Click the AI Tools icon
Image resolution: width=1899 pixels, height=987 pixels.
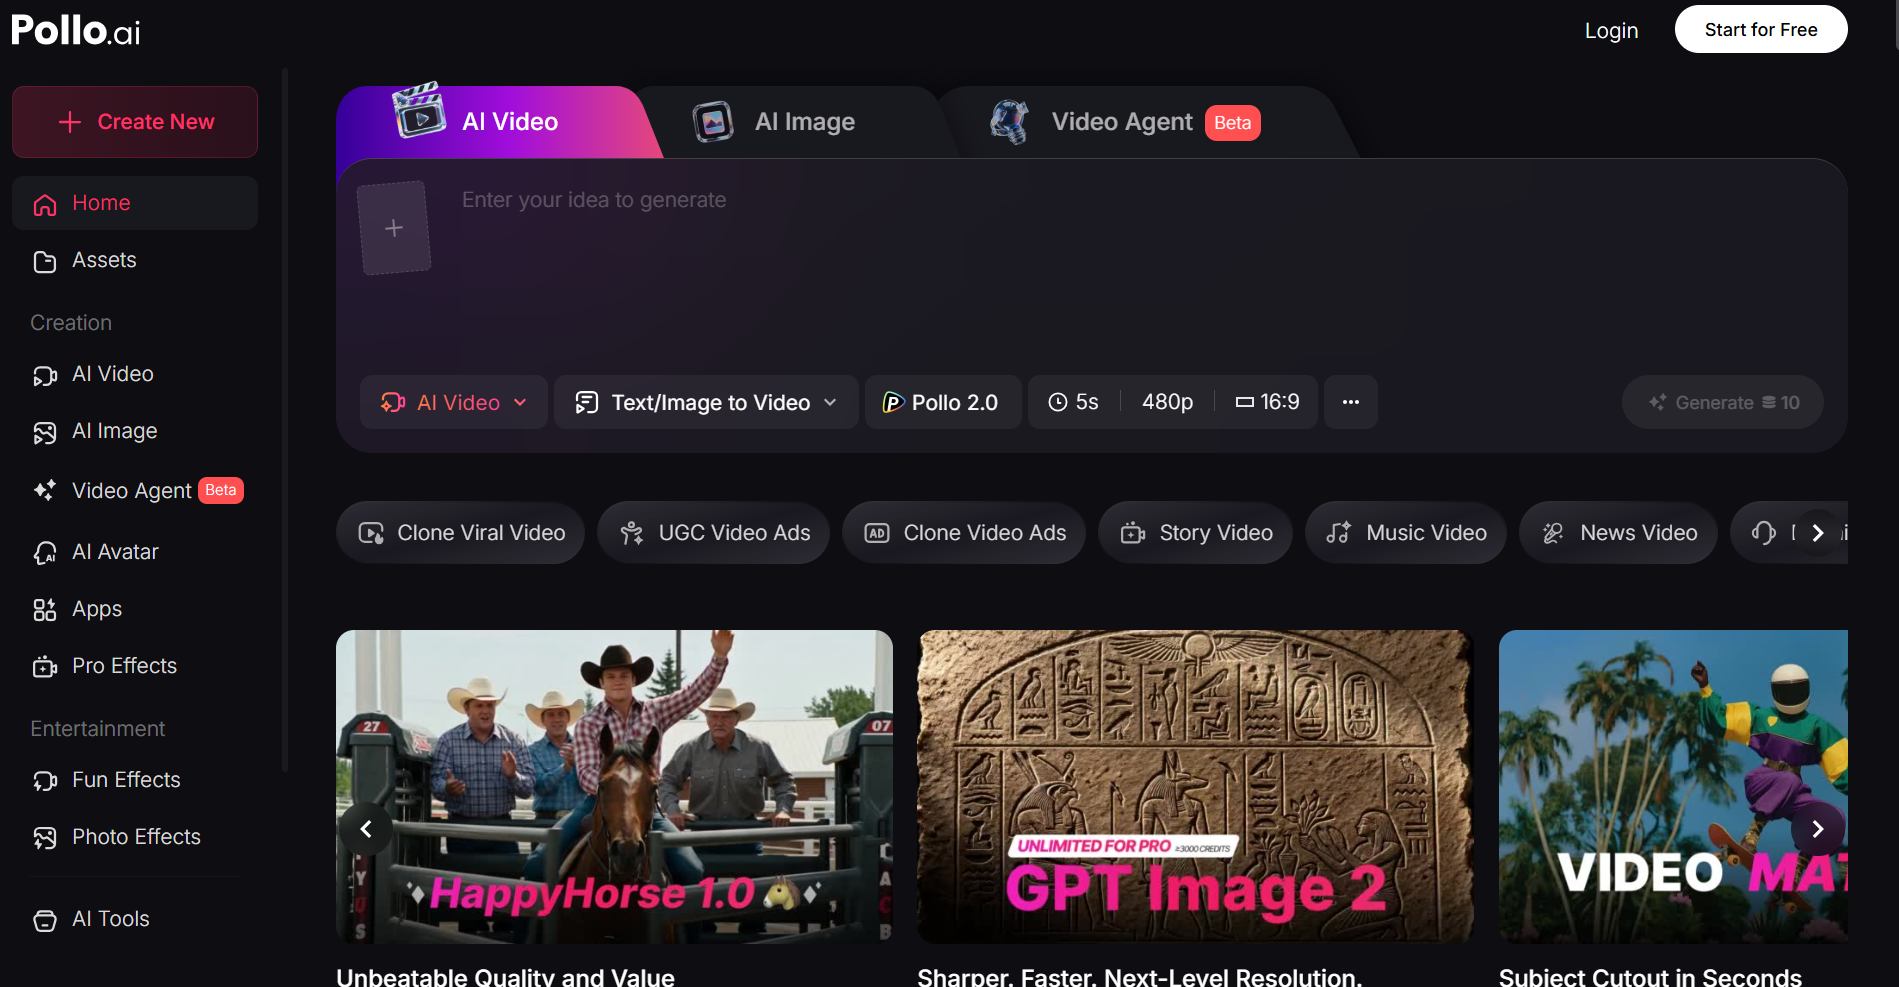point(45,920)
